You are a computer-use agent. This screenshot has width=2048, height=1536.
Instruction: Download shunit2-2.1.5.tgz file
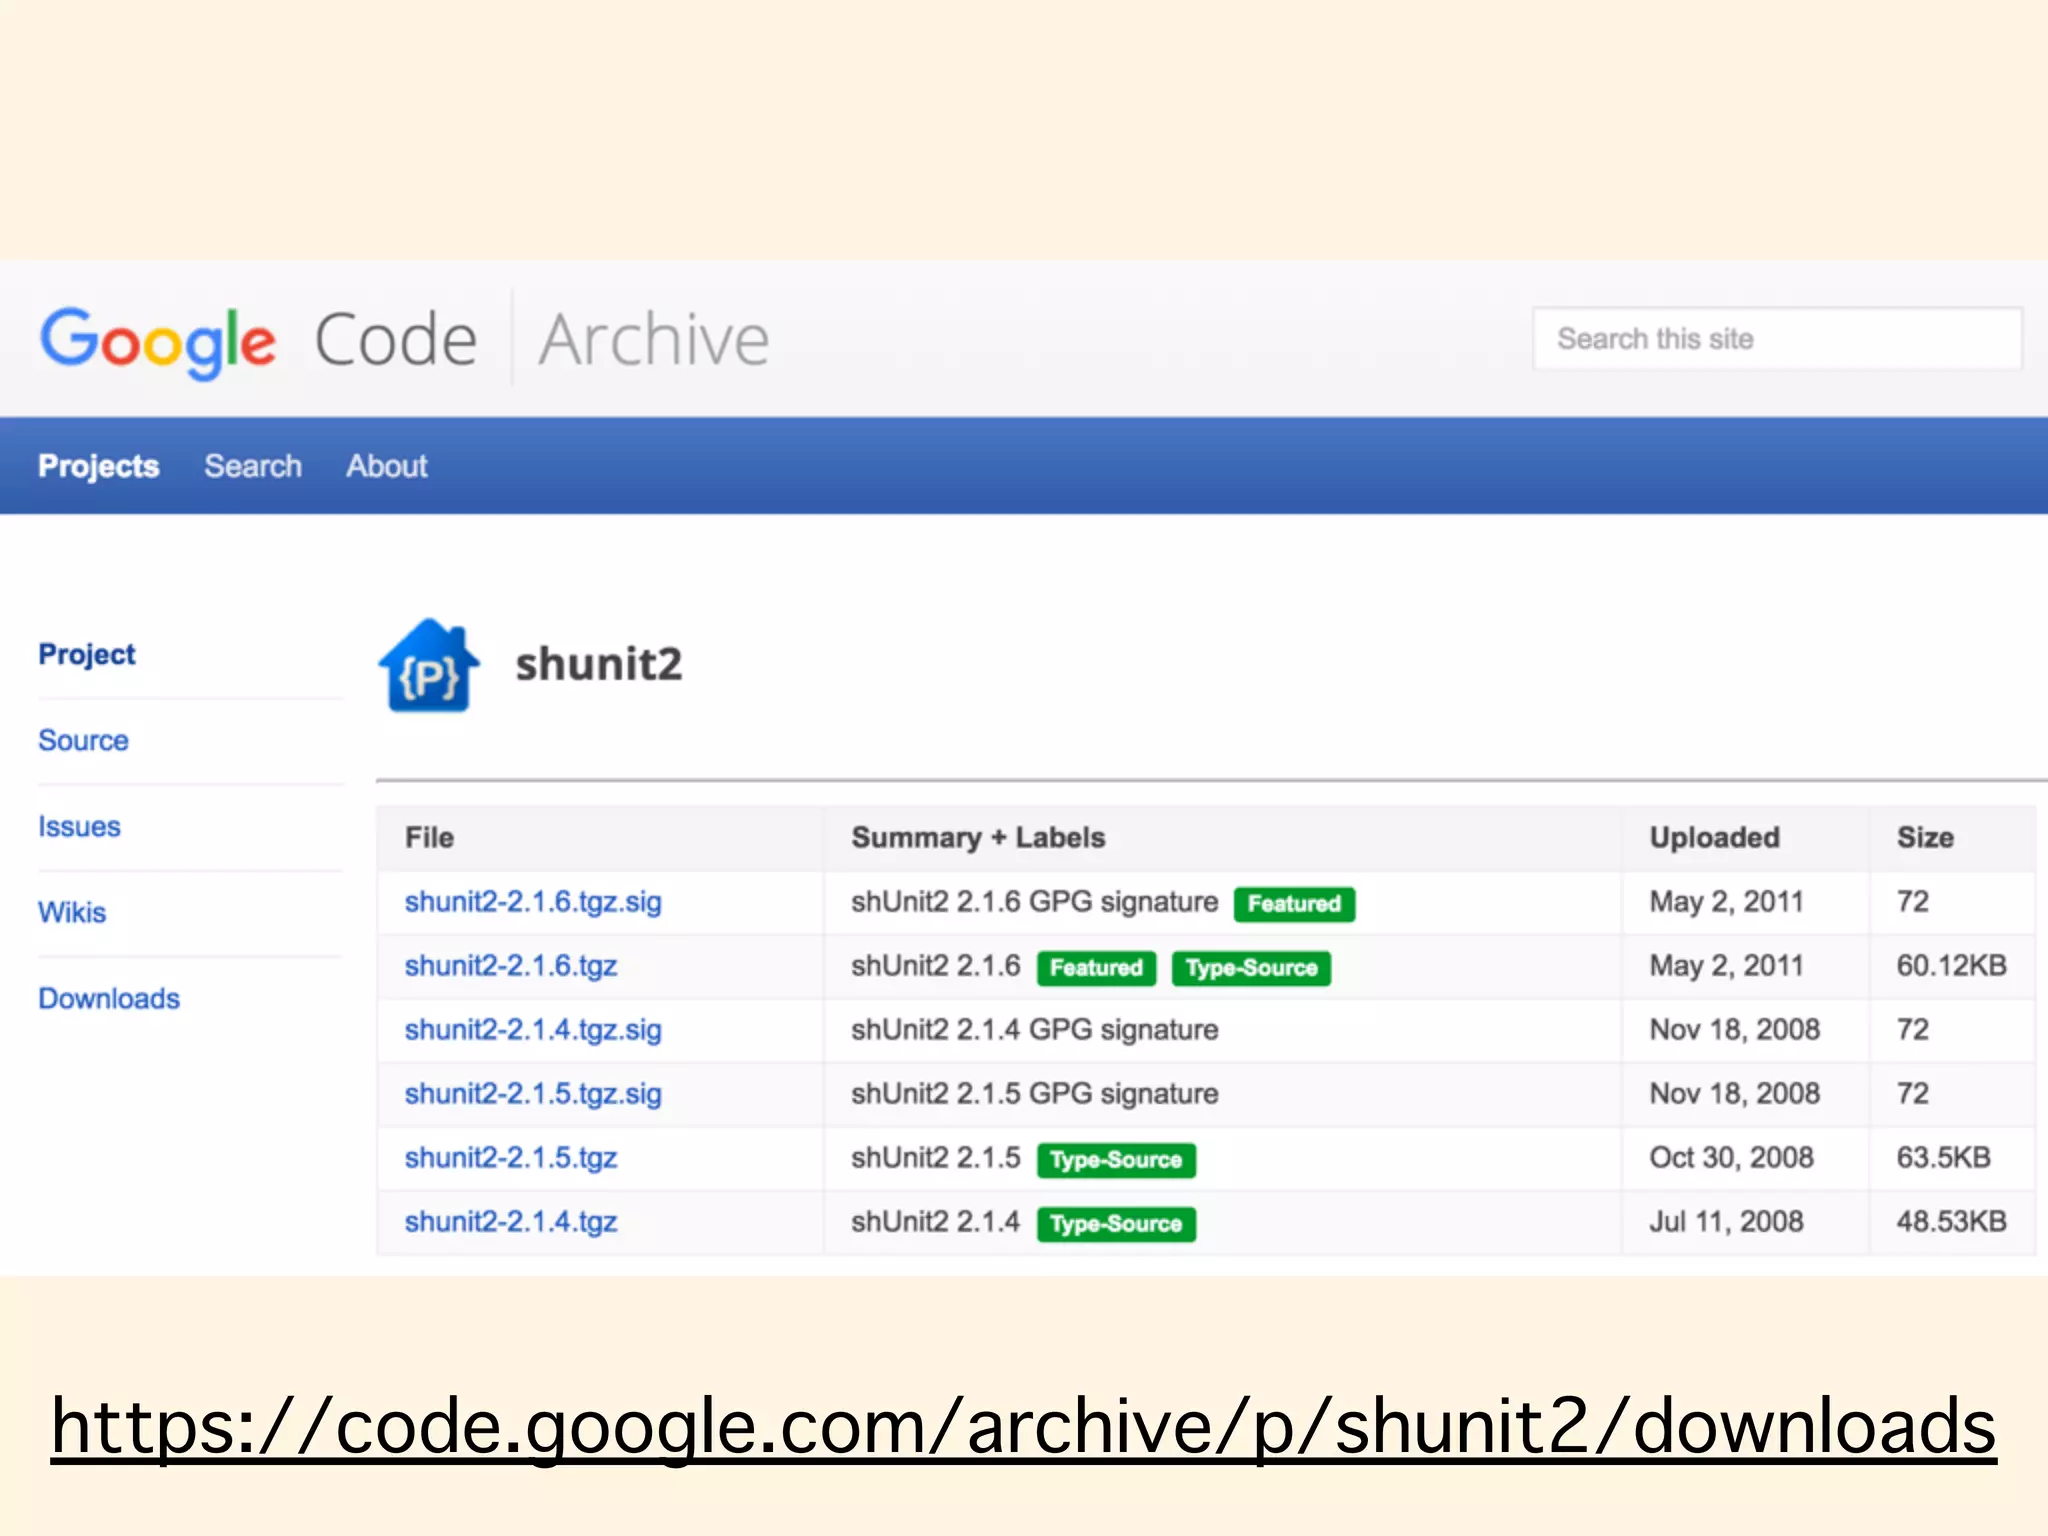tap(511, 1158)
